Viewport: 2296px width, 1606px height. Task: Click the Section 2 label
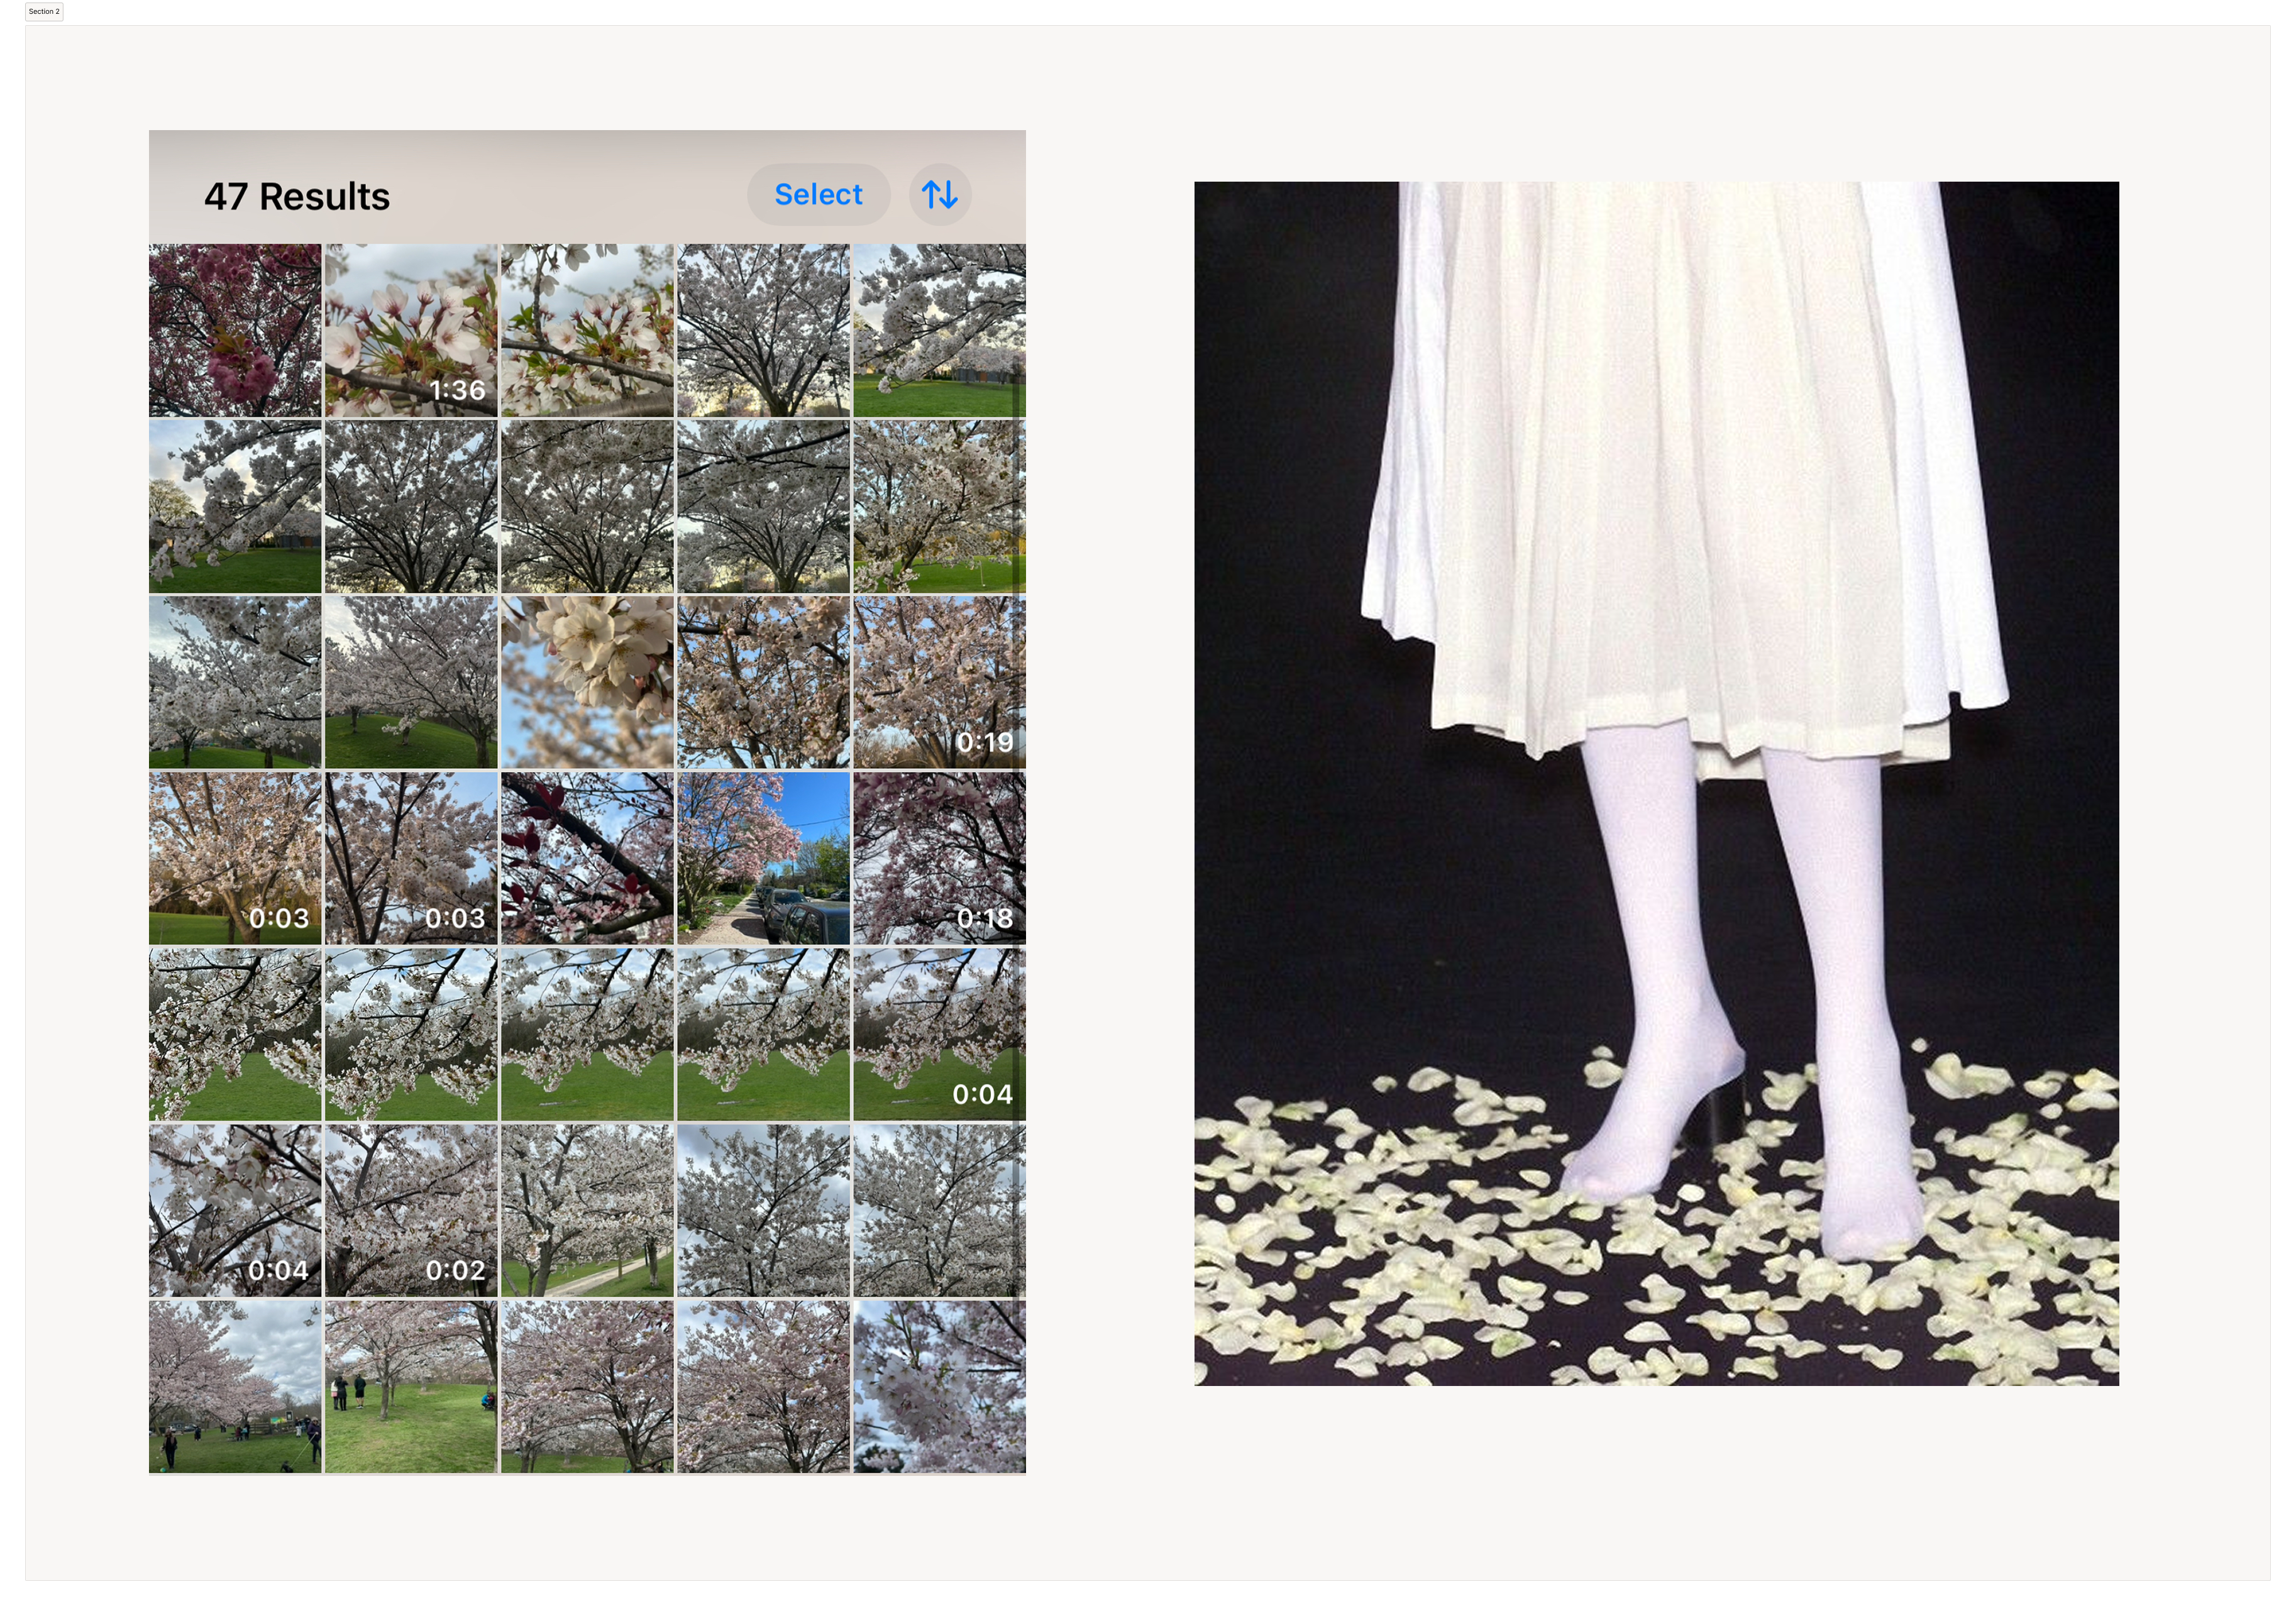coord(44,12)
